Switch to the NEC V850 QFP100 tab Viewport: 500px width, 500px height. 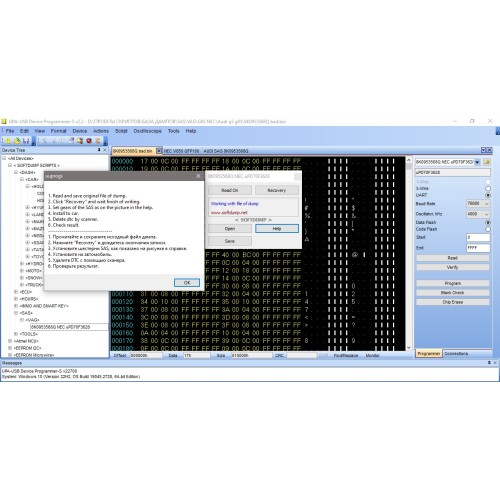181,151
